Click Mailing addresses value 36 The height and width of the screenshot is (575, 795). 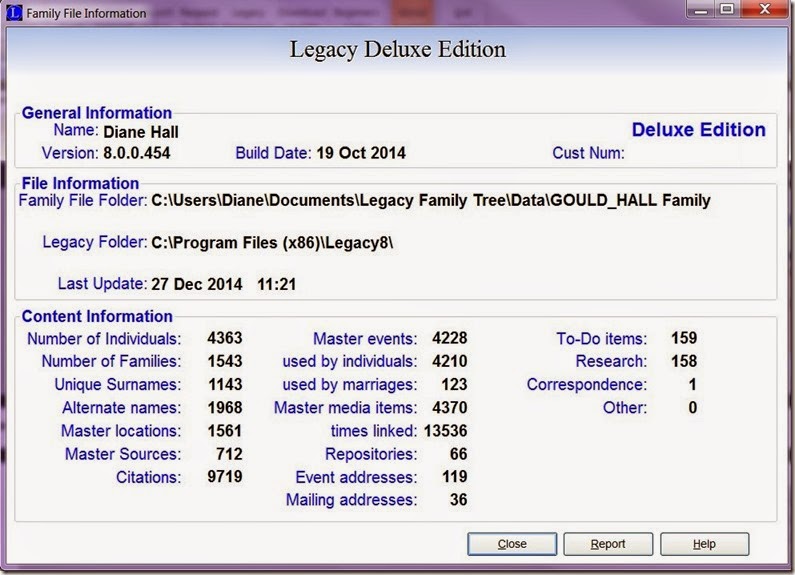coord(458,500)
